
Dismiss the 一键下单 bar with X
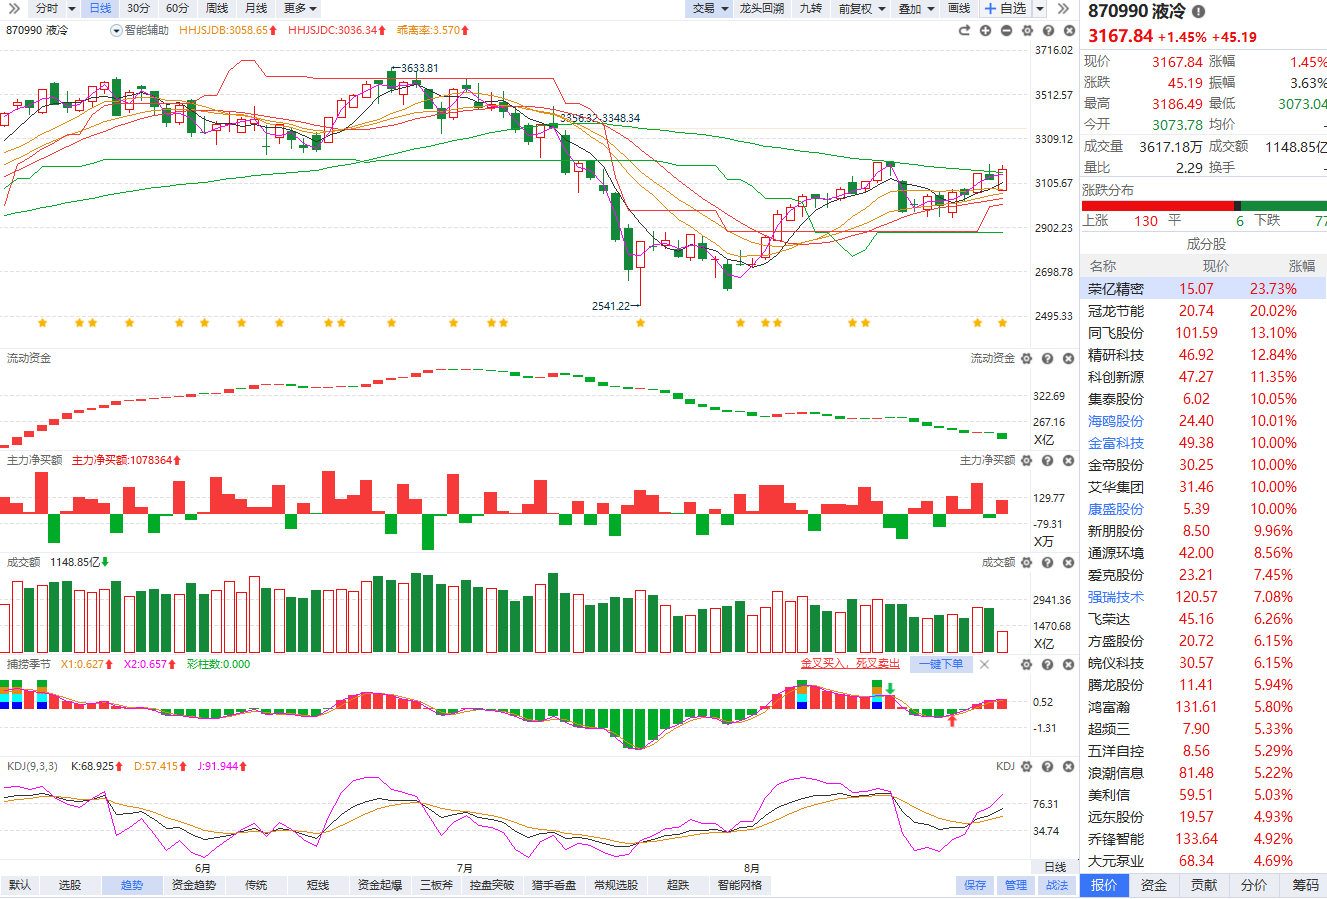point(984,664)
